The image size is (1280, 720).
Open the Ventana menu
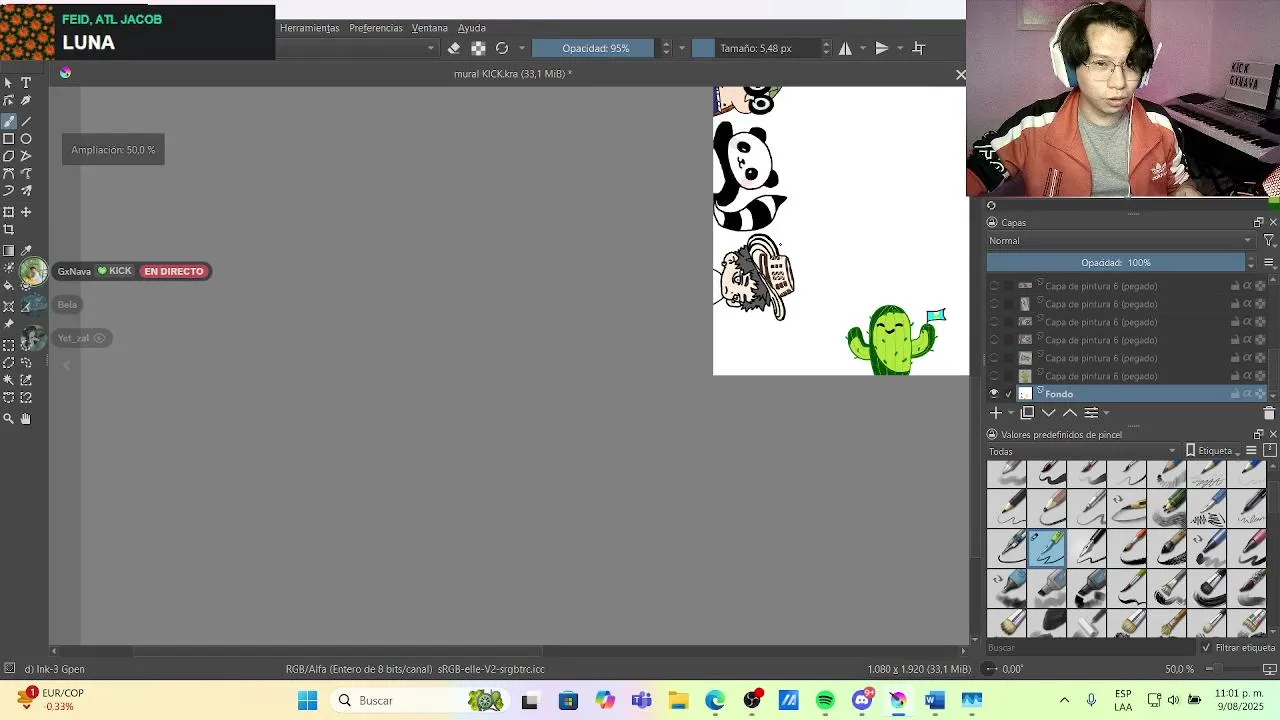(429, 28)
